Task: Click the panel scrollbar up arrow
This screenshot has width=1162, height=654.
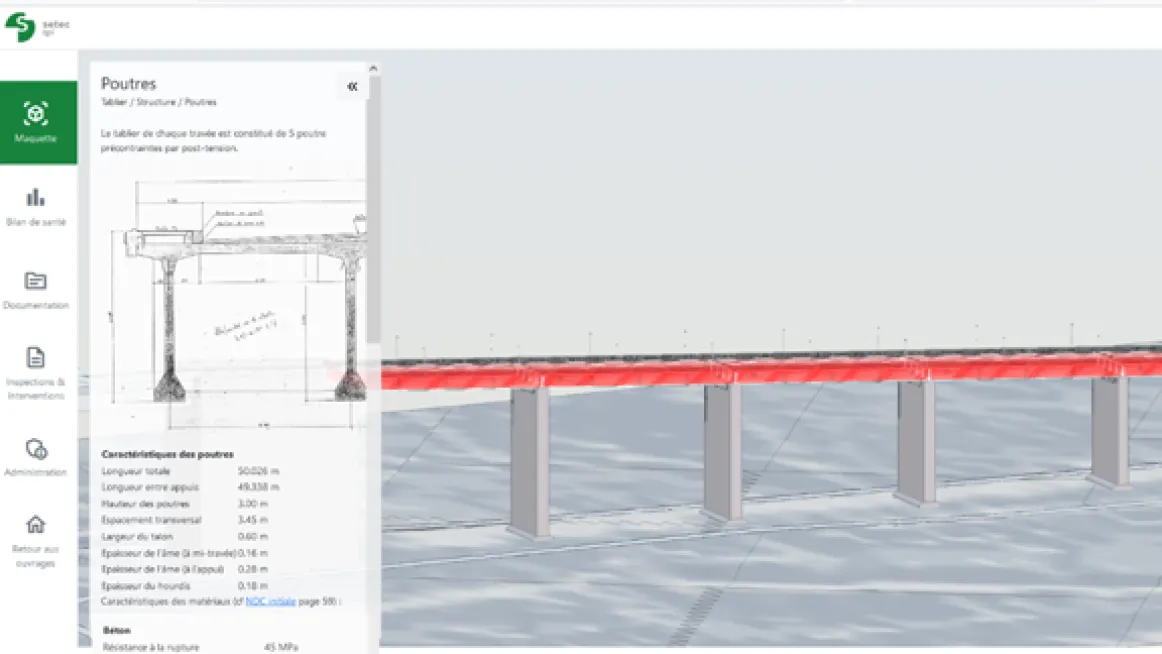Action: [374, 69]
